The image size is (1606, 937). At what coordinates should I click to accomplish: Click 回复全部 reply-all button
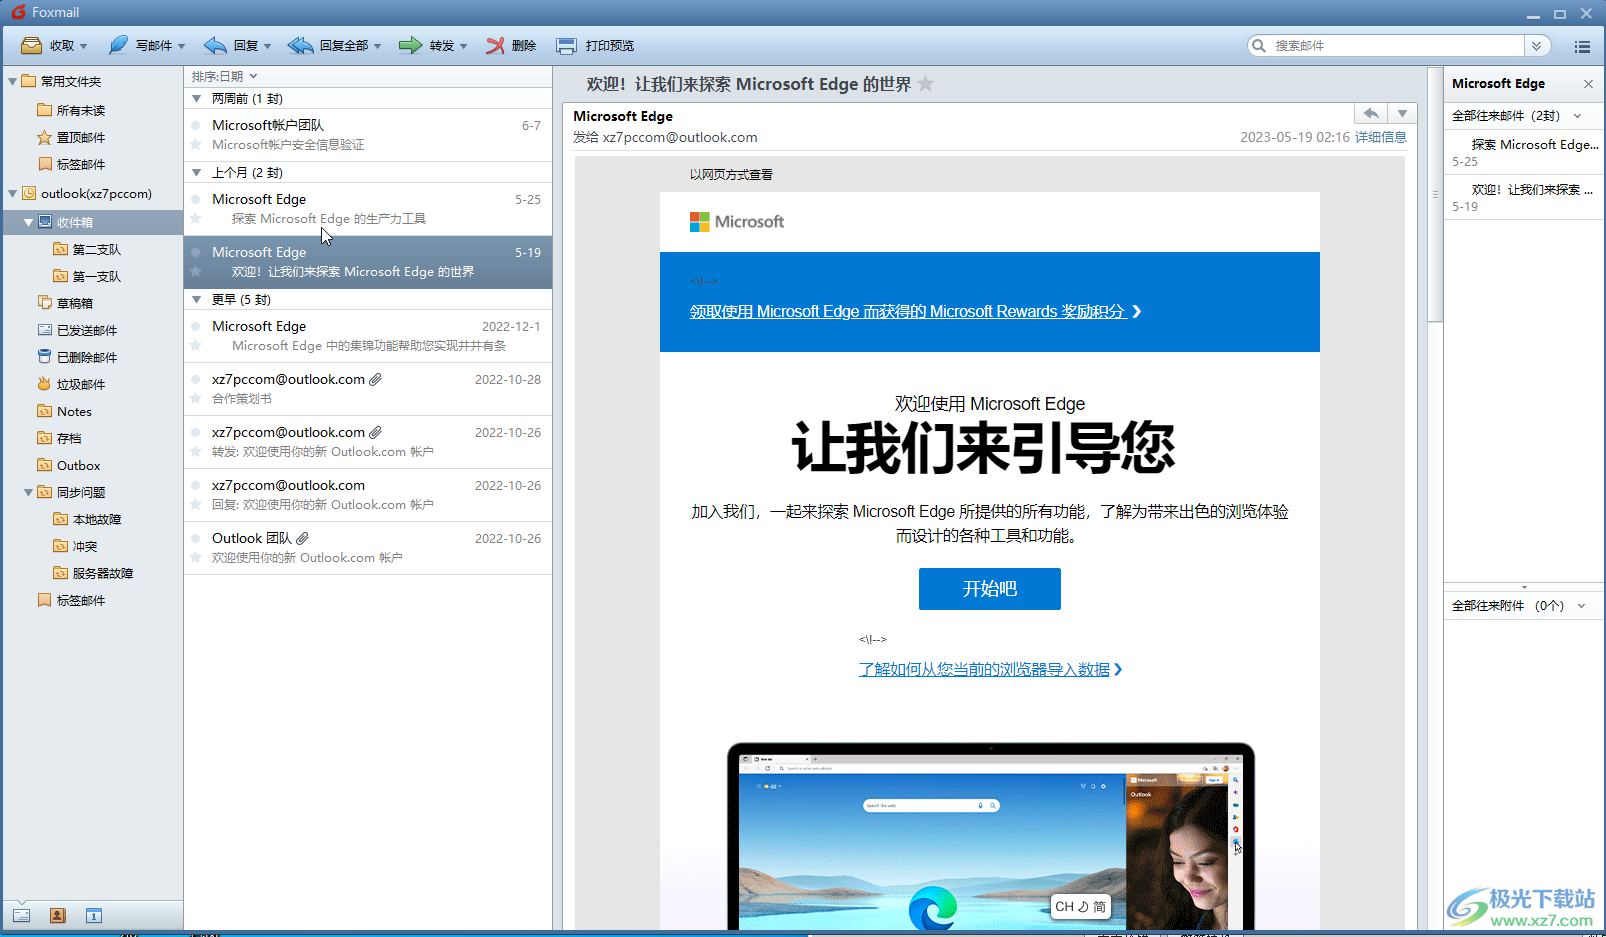(x=328, y=46)
